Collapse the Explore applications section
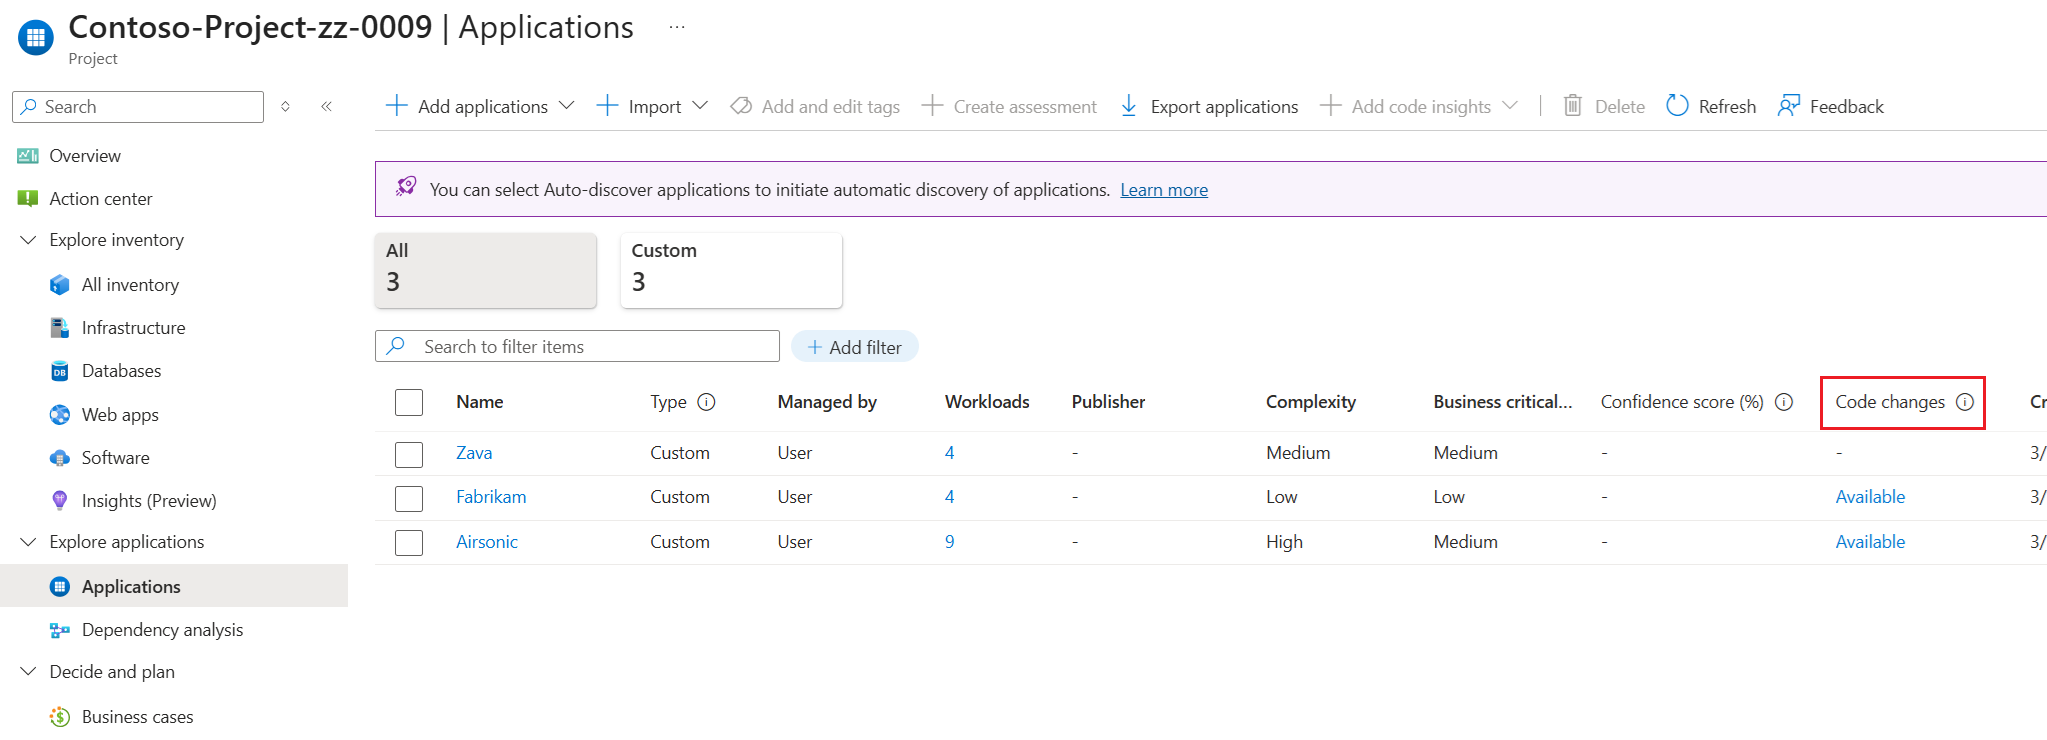The width and height of the screenshot is (2047, 740). 28,542
